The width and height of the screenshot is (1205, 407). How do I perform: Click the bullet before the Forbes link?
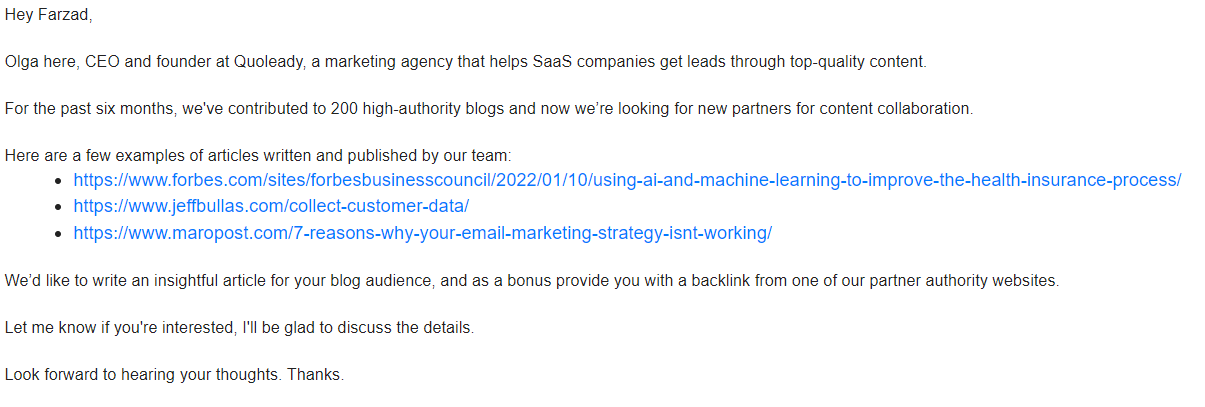60,182
